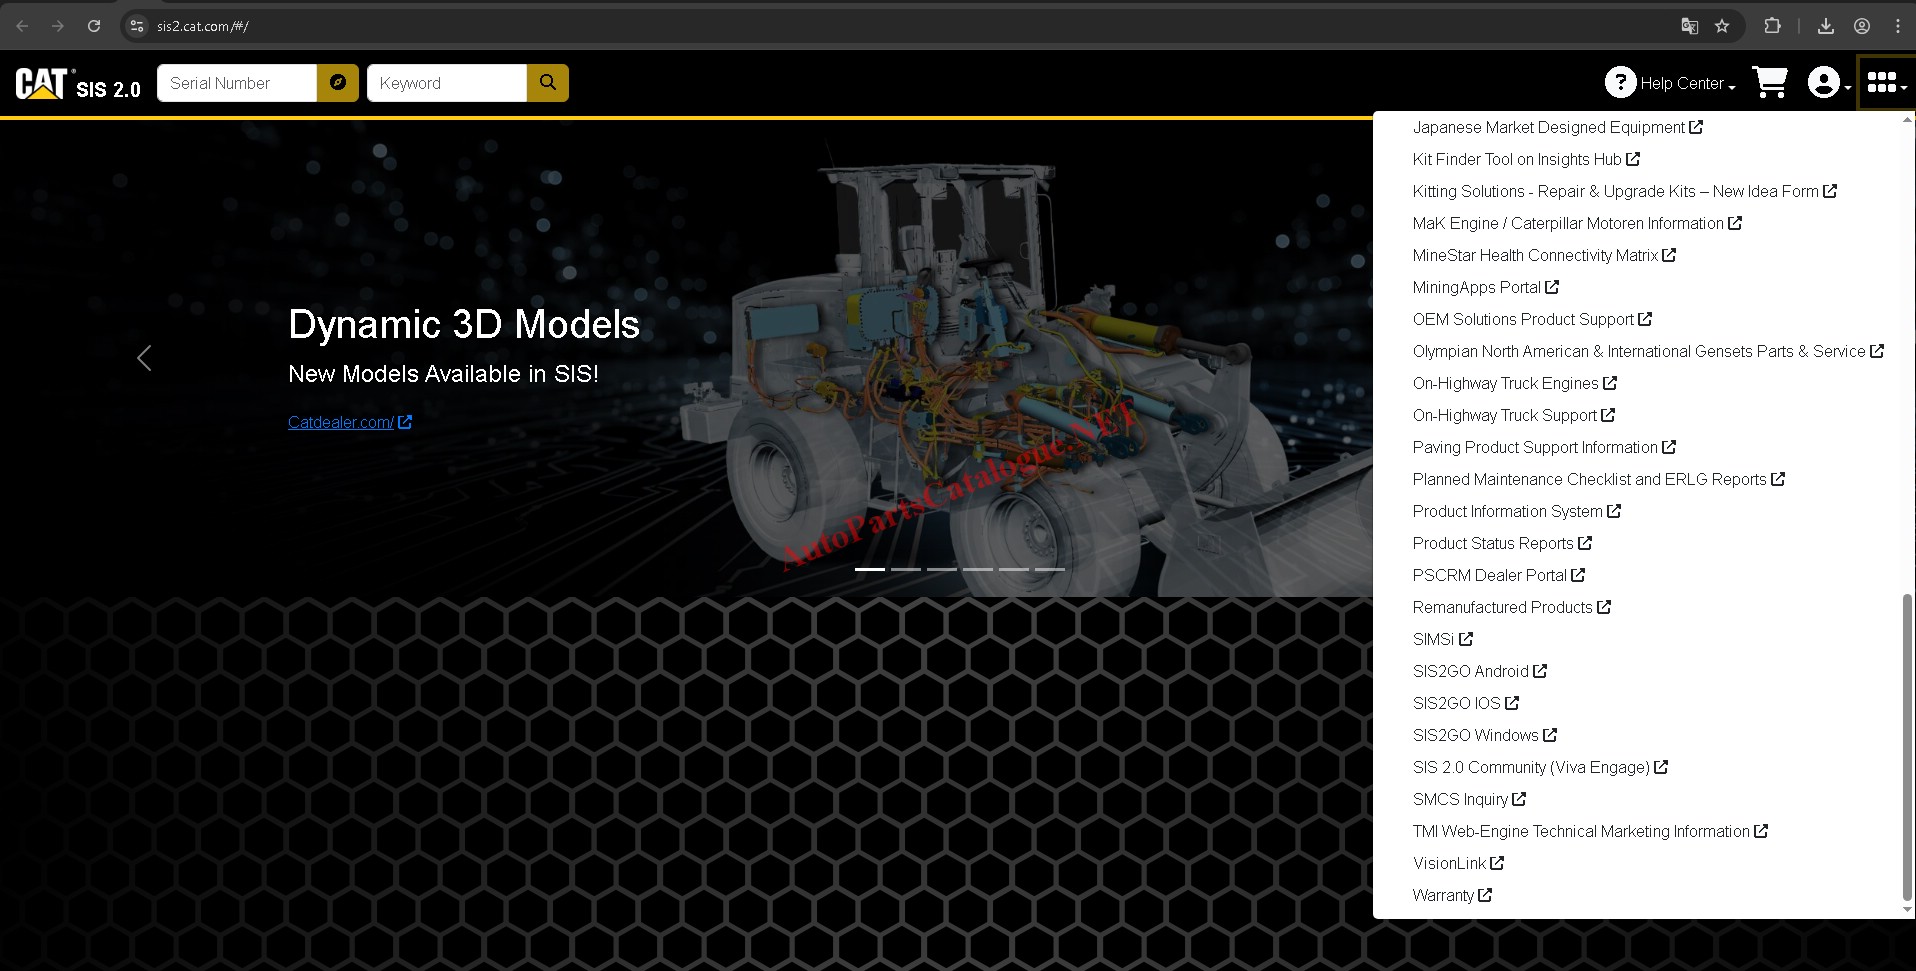Screen dimensions: 1916x971
Task: Reload the page in browser
Action: (x=94, y=26)
